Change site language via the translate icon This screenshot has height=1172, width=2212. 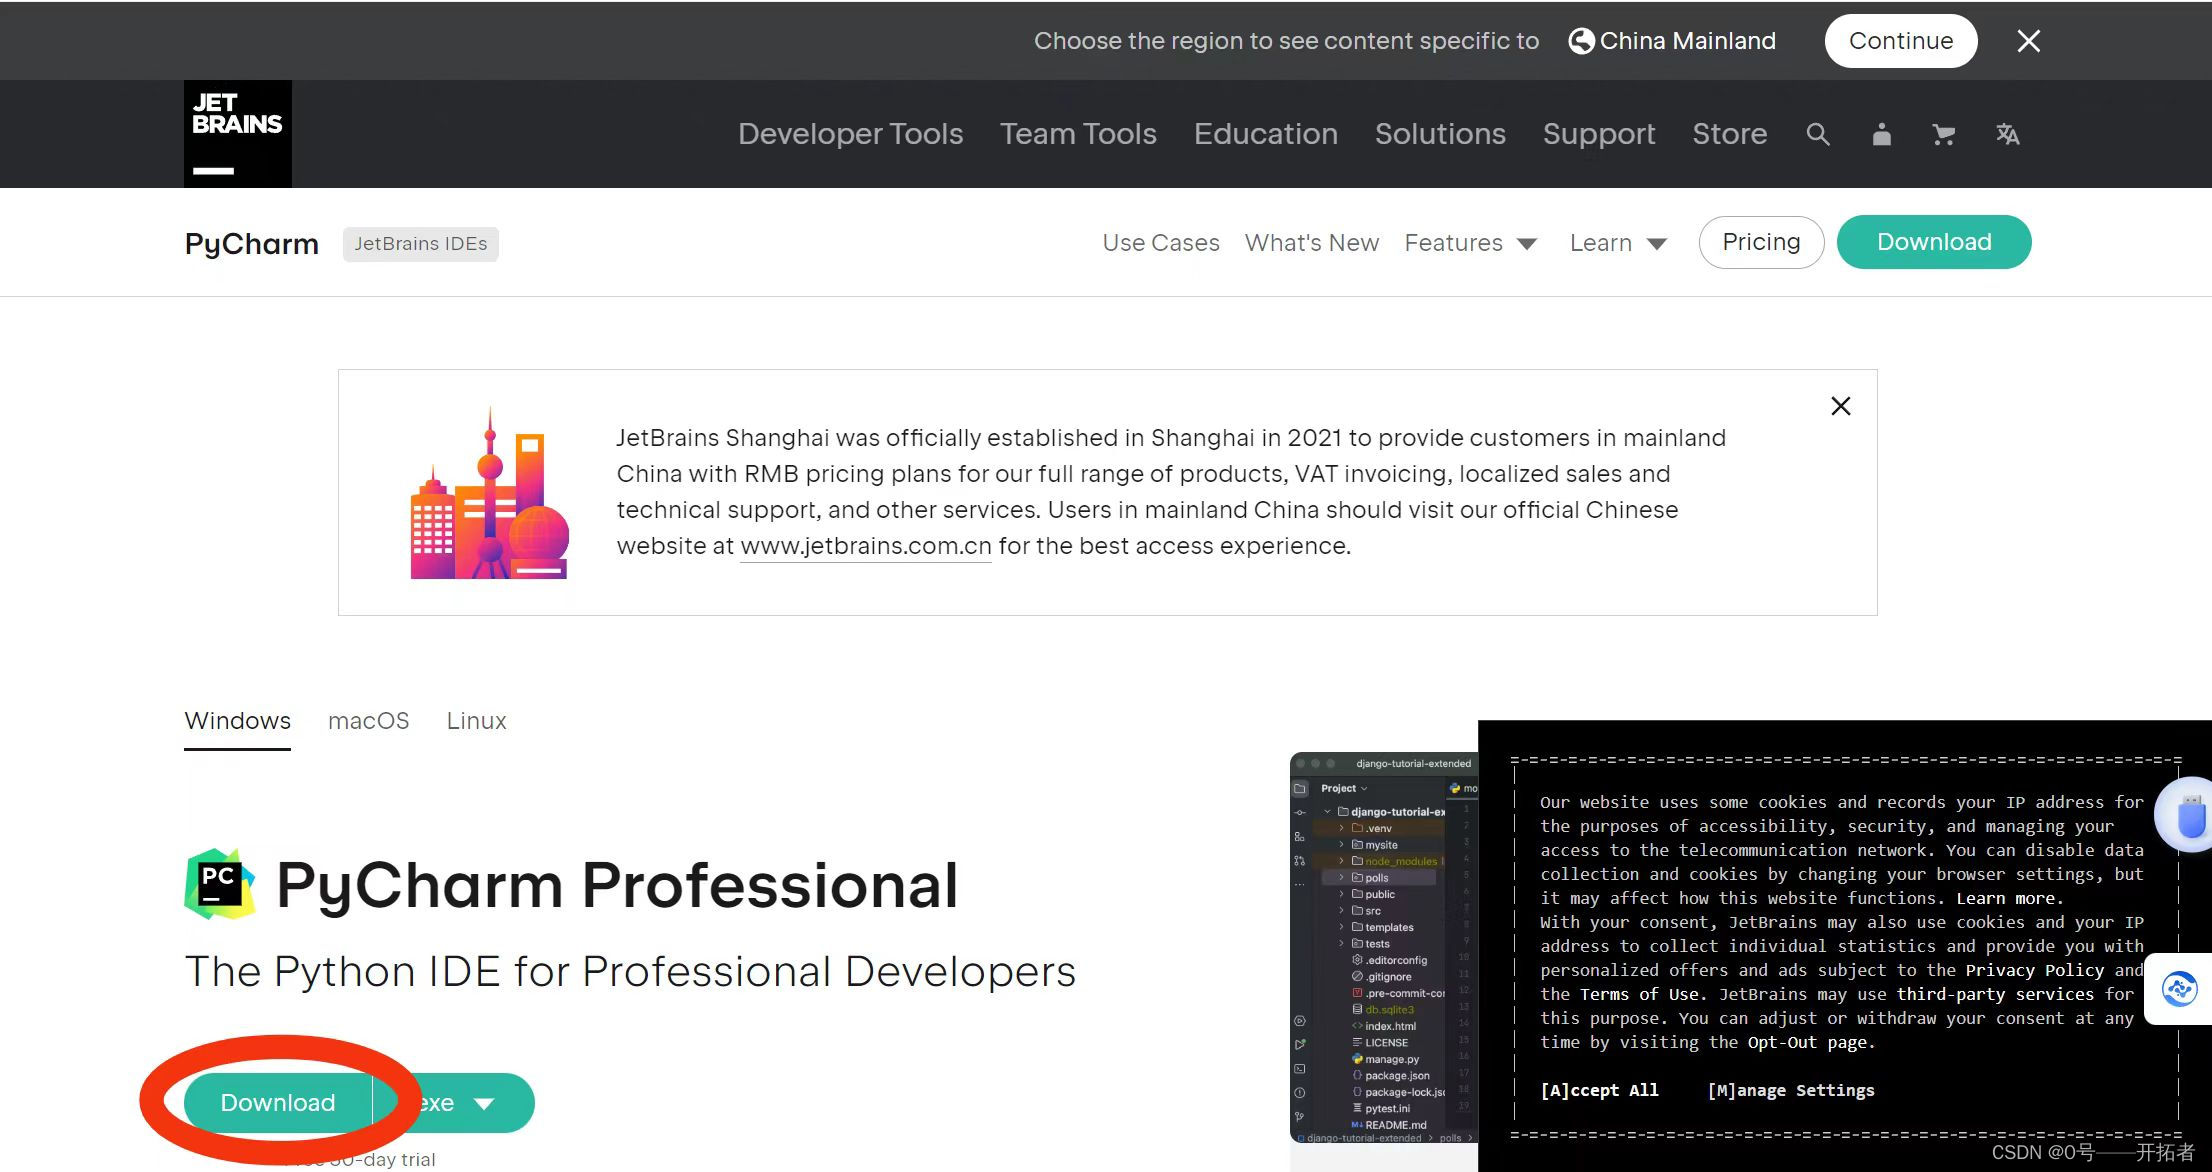2008,134
